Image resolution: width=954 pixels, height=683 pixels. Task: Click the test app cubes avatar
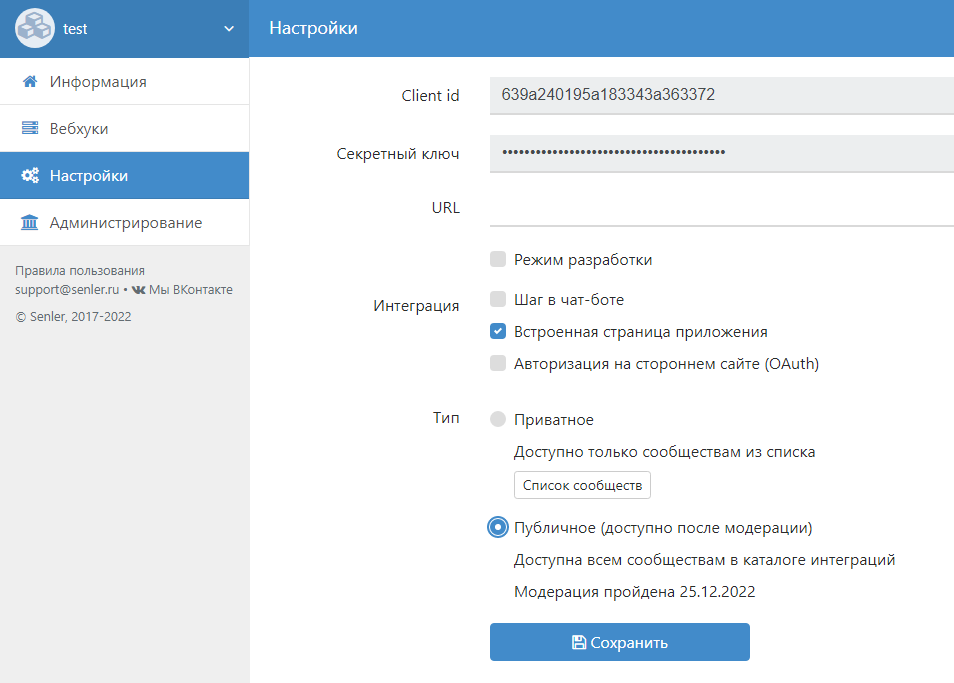coord(34,29)
